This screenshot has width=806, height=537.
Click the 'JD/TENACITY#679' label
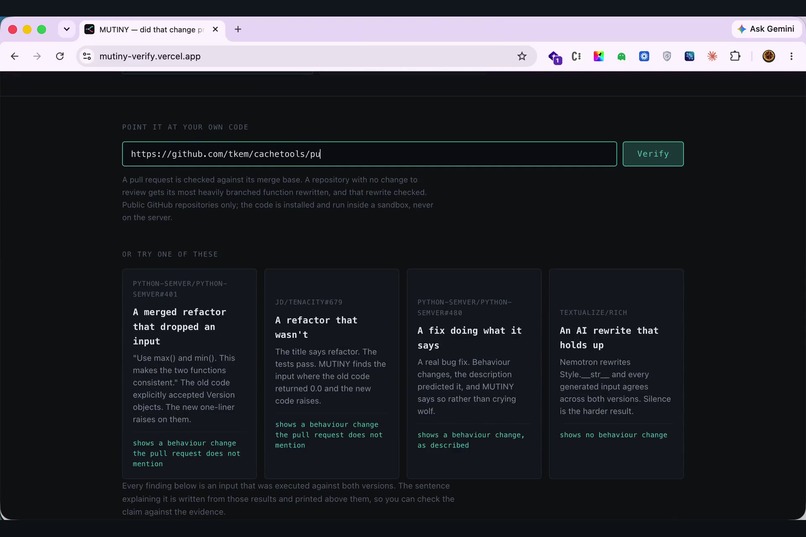pos(308,302)
